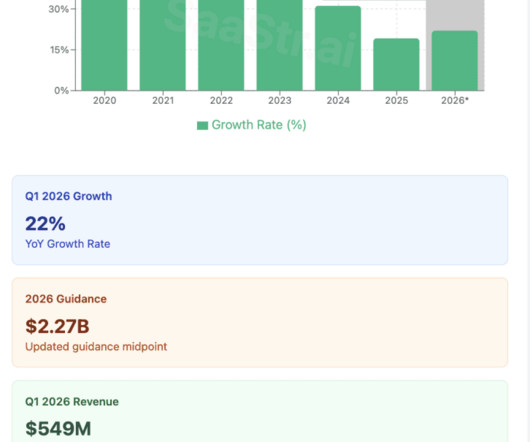Select the 2022 growth bar
This screenshot has width=530, height=442.
[221, 45]
